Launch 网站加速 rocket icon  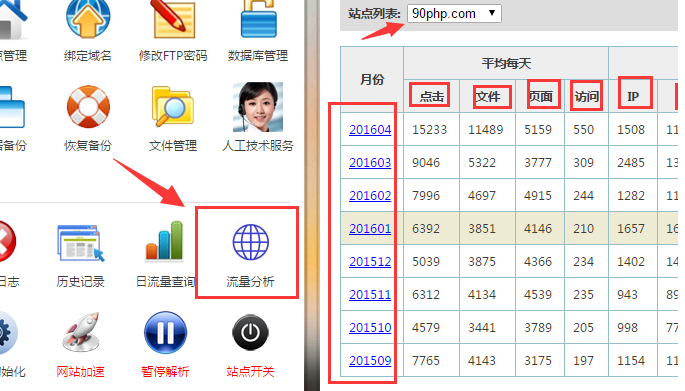tap(81, 332)
